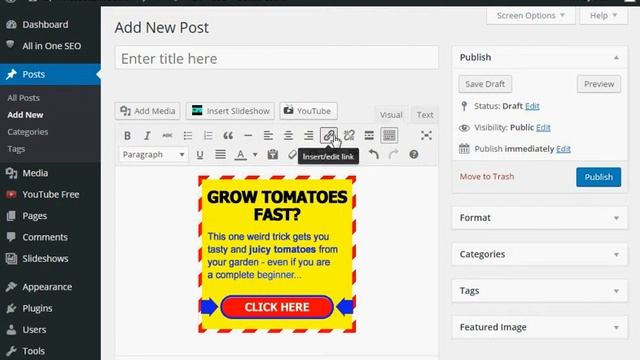Open the Pages menu
The height and width of the screenshot is (360, 640).
[50, 216]
